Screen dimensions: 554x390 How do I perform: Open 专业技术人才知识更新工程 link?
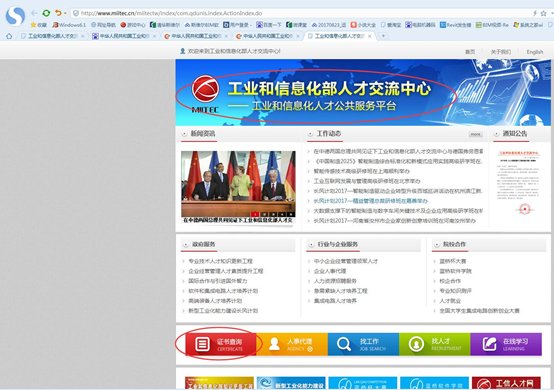[220, 261]
